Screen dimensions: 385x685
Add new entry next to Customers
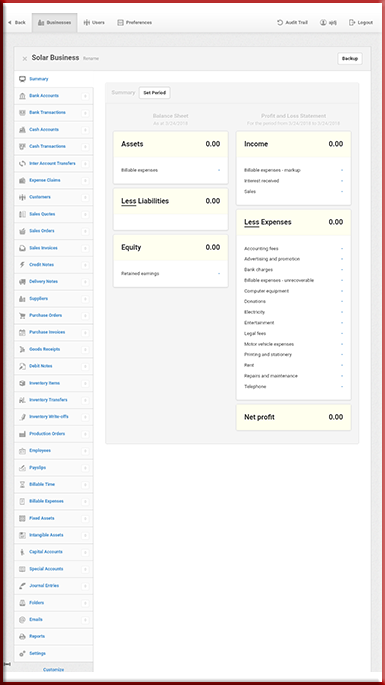coord(85,197)
